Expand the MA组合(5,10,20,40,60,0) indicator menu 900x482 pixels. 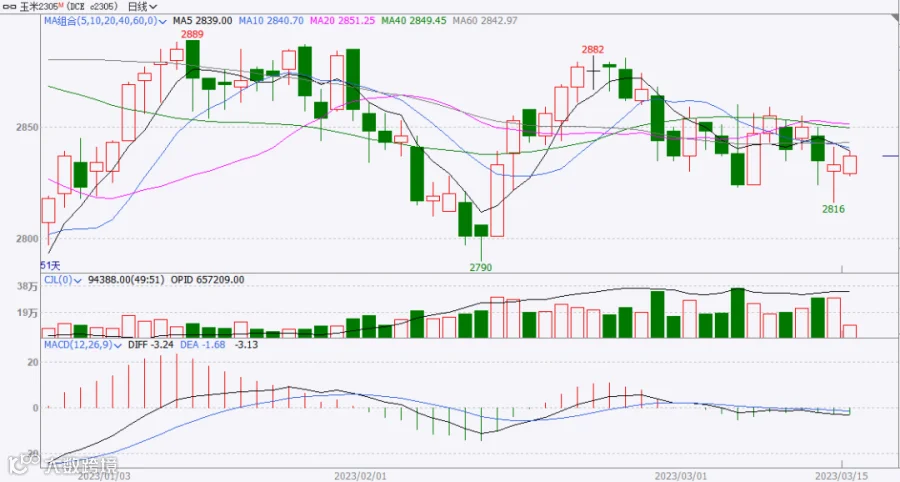click(106, 21)
